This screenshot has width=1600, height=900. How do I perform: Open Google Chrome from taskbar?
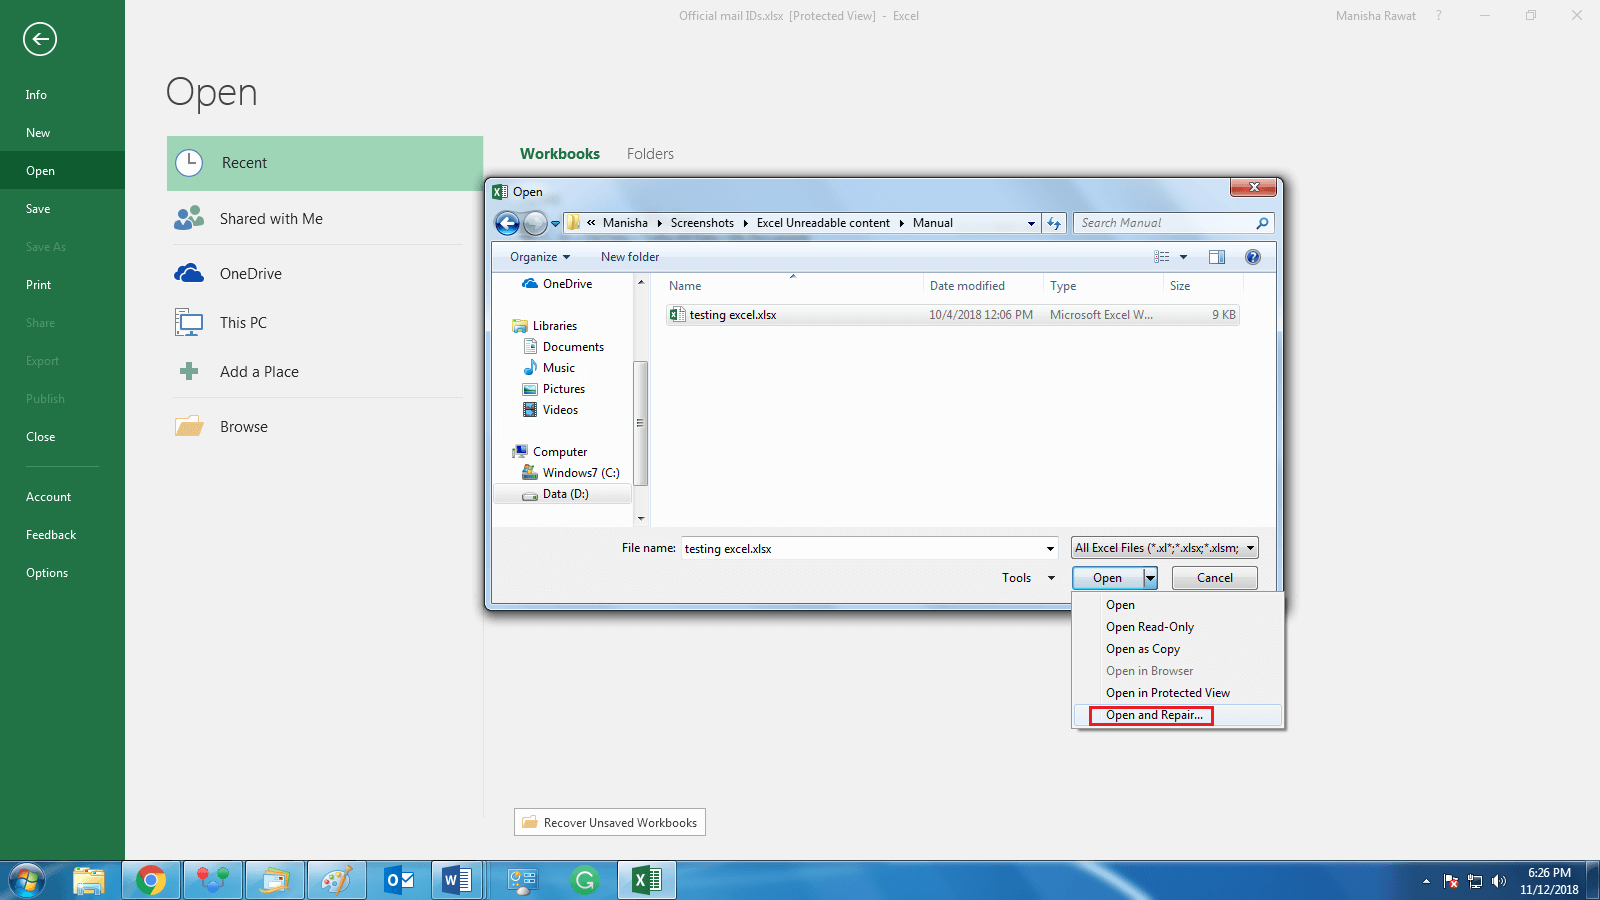click(151, 880)
